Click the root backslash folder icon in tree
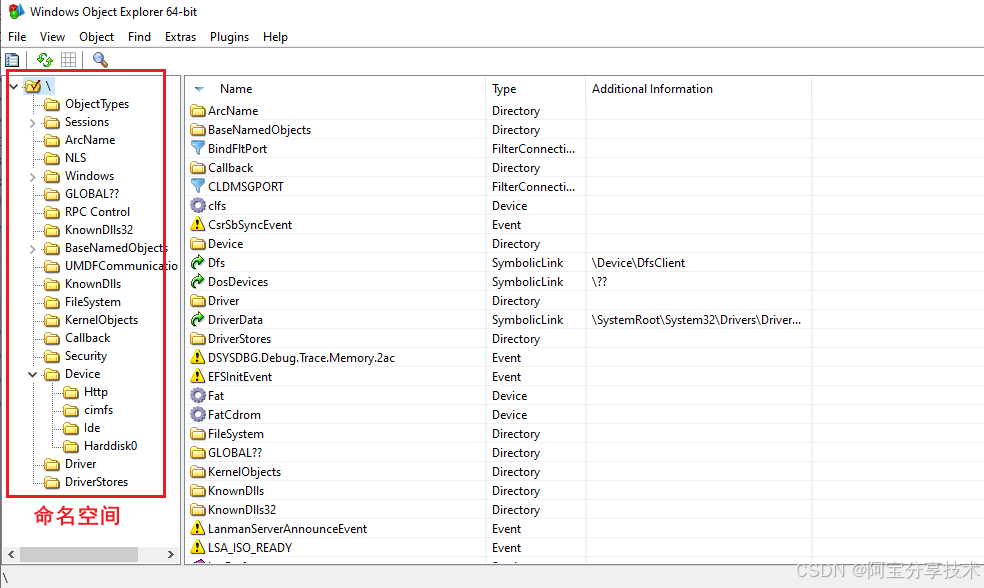The height and width of the screenshot is (588, 984). [33, 86]
